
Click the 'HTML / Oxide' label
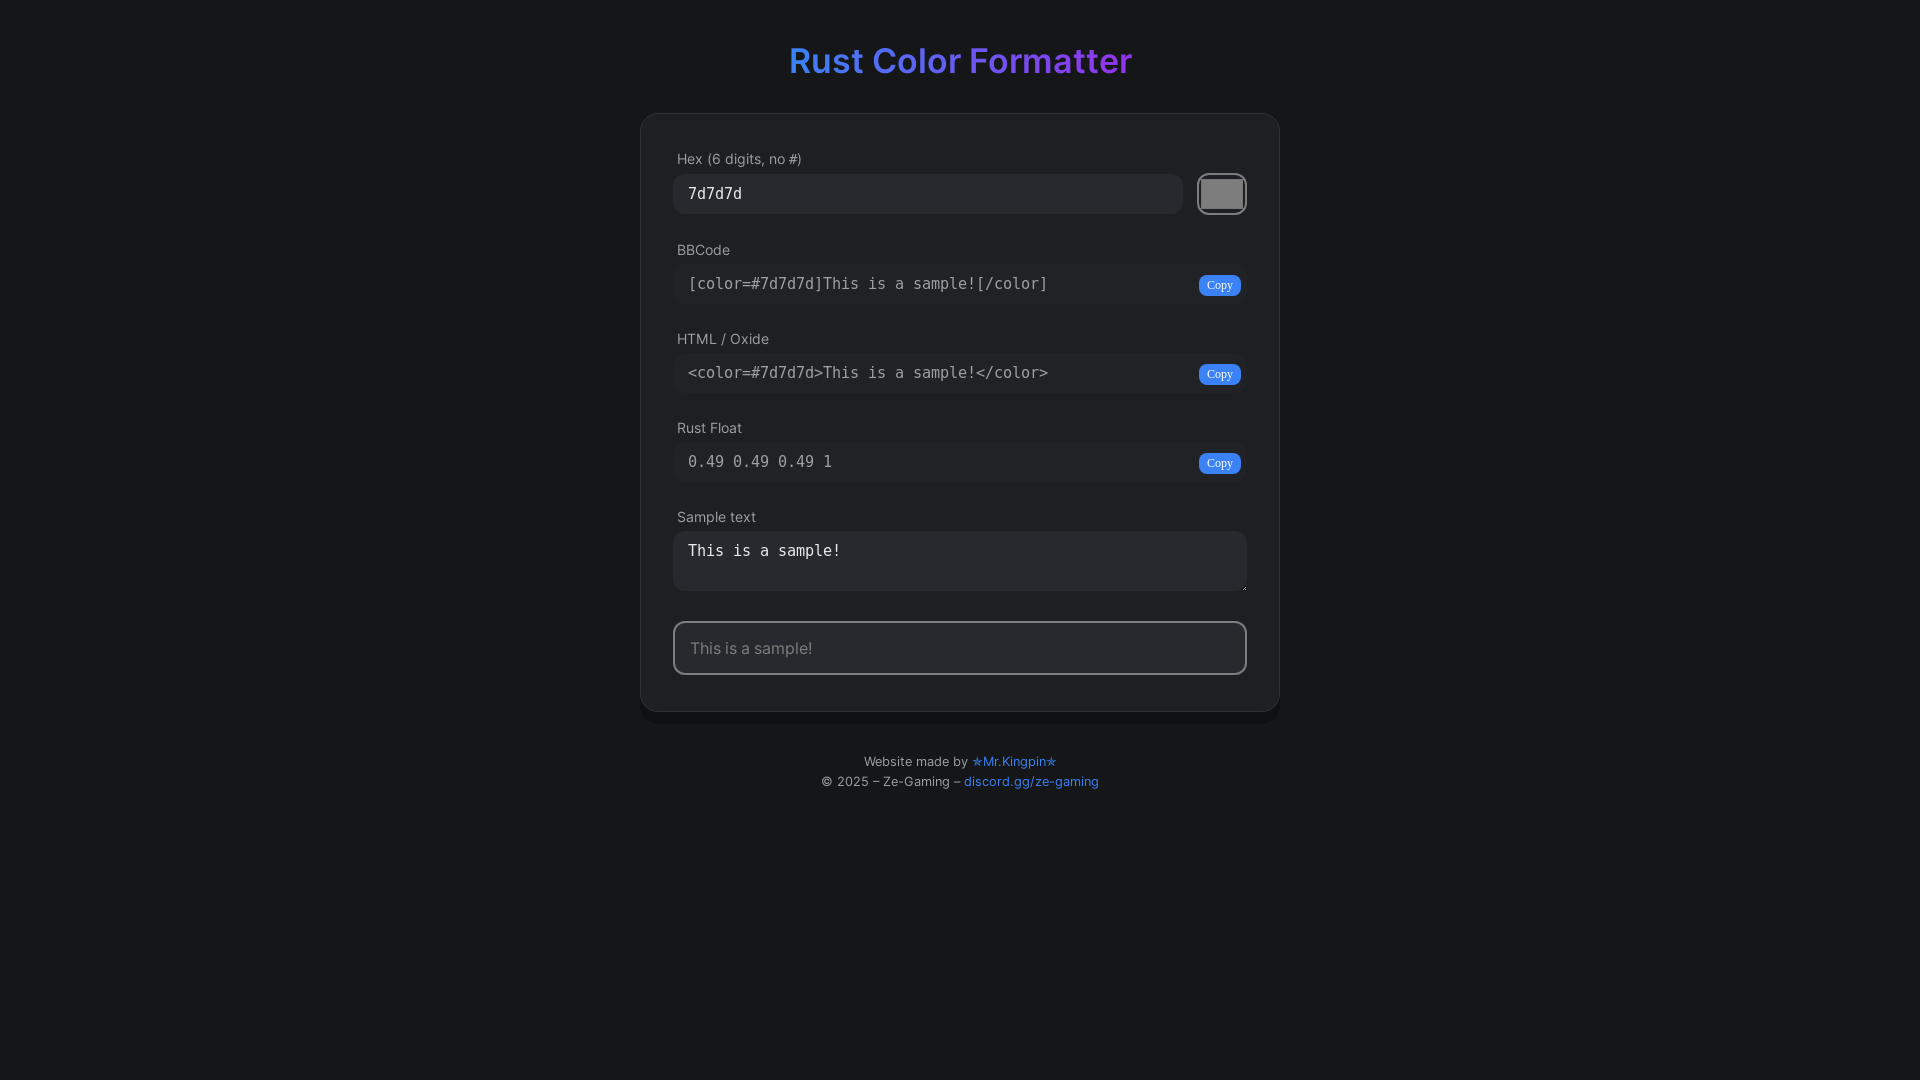tap(723, 339)
